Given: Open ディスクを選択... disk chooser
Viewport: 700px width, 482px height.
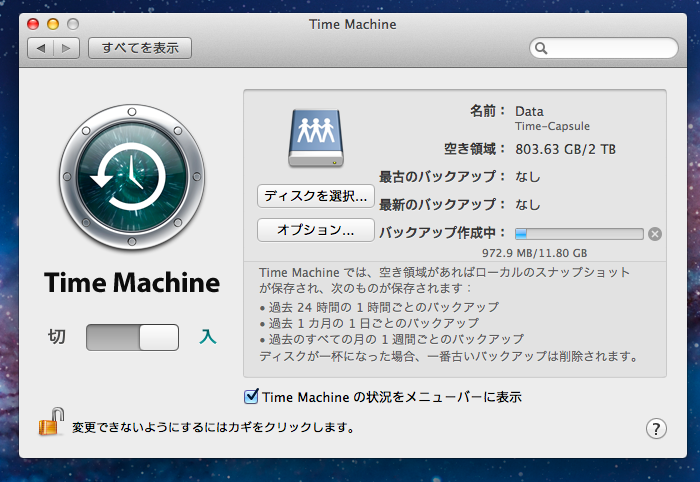Looking at the screenshot, I should [316, 196].
